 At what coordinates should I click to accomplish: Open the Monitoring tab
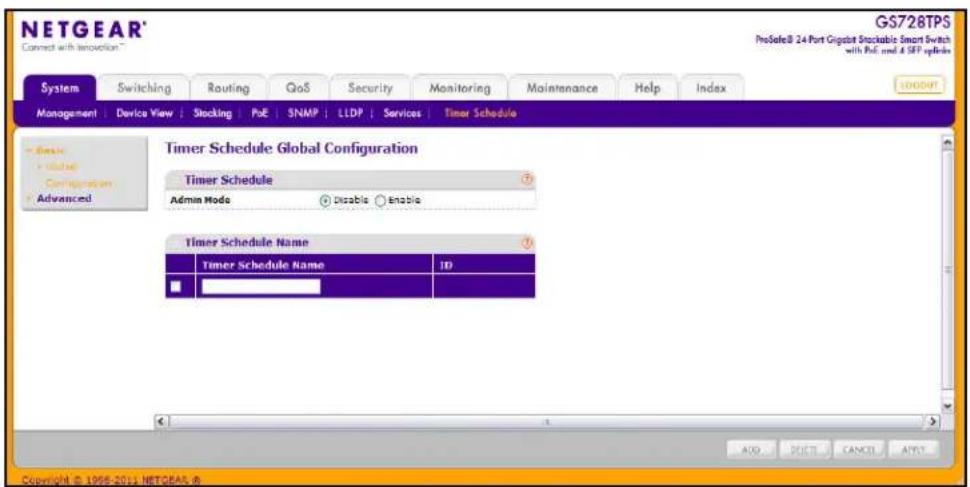pyautogui.click(x=460, y=88)
